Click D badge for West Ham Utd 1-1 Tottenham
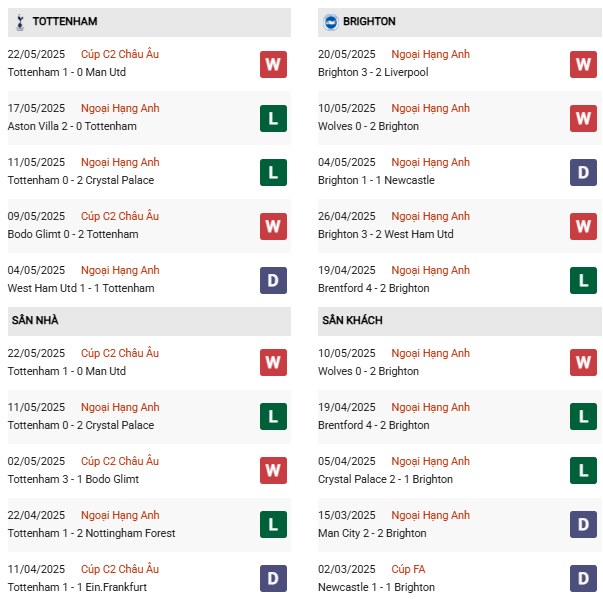This screenshot has height=599, width=603. point(273,280)
